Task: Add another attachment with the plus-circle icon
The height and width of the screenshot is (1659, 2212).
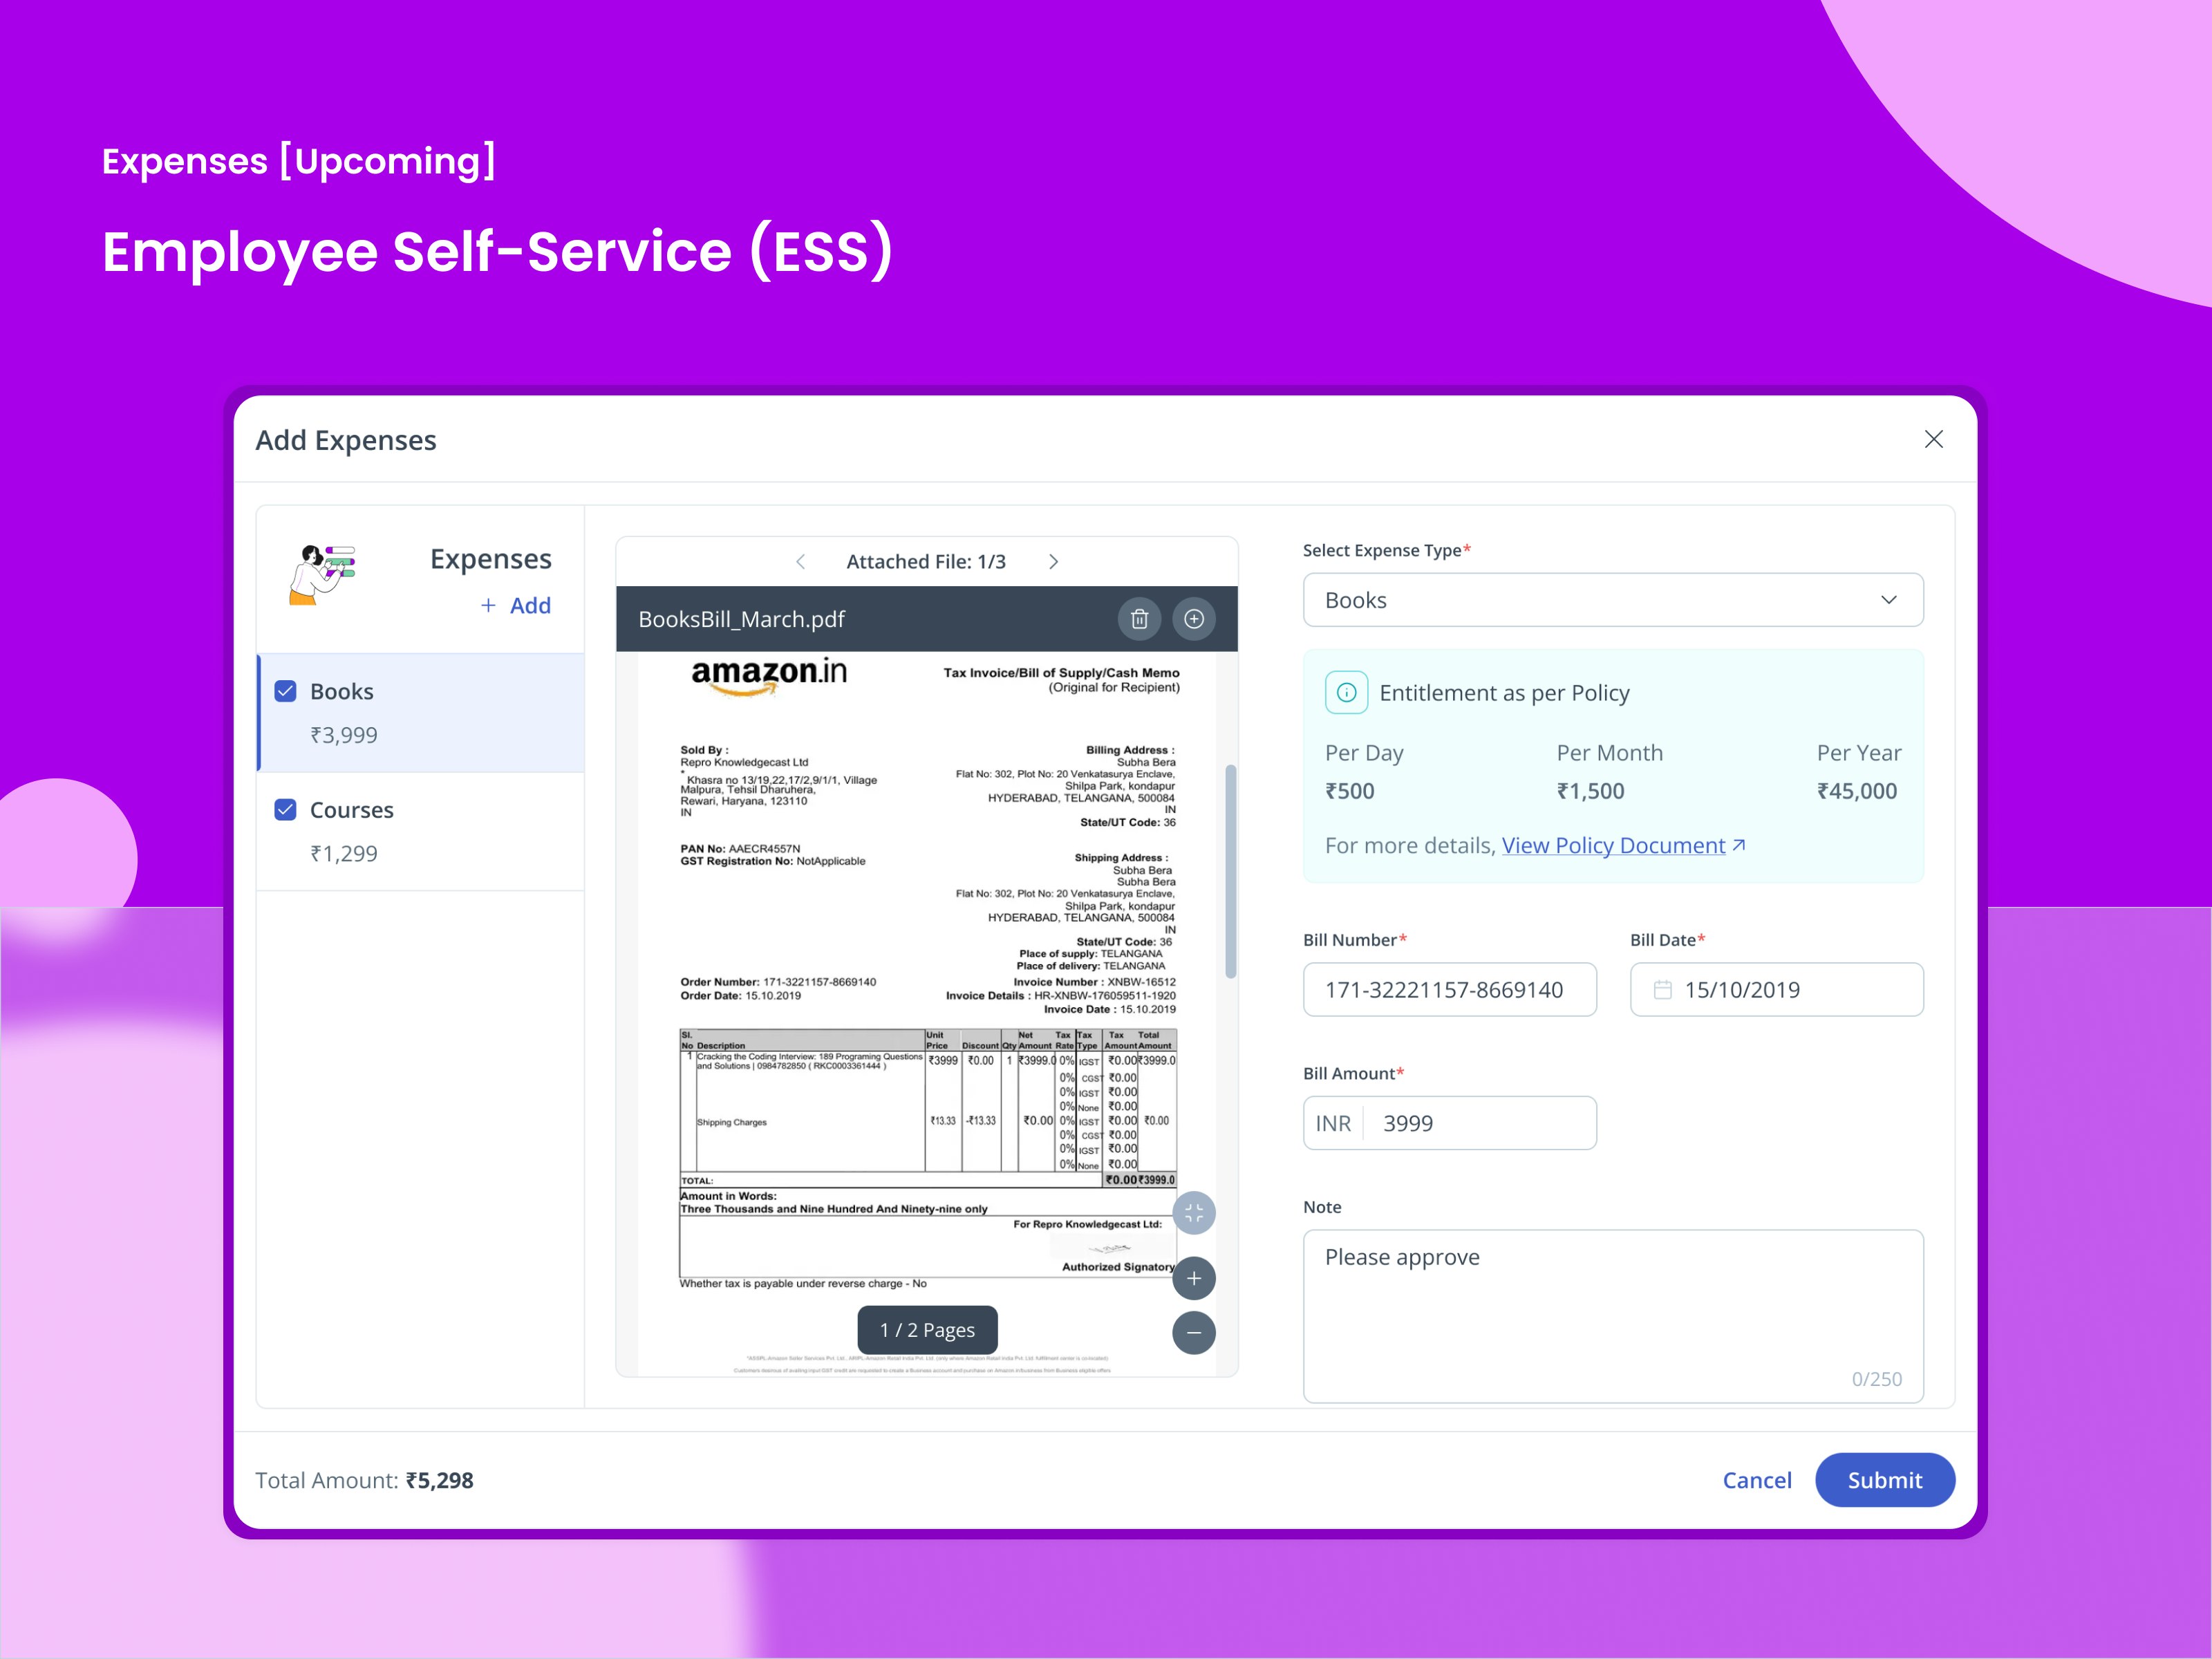Action: (1194, 619)
